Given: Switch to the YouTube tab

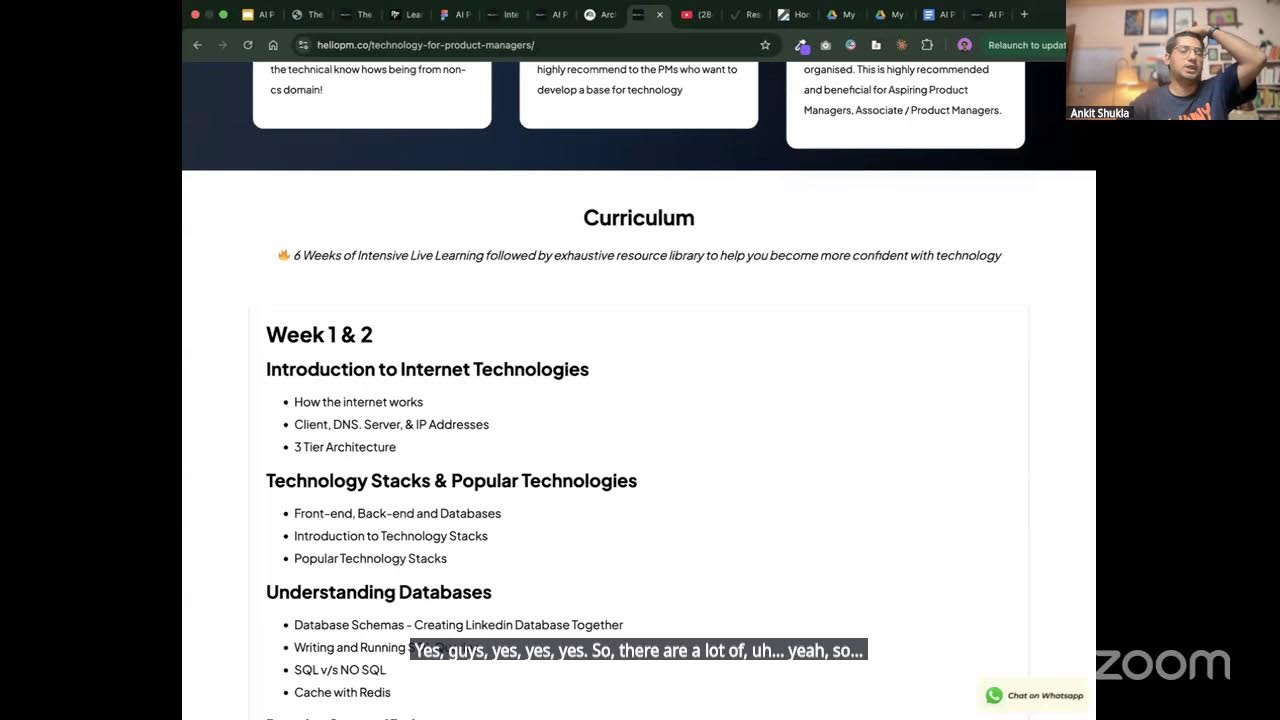Looking at the screenshot, I should (x=696, y=14).
